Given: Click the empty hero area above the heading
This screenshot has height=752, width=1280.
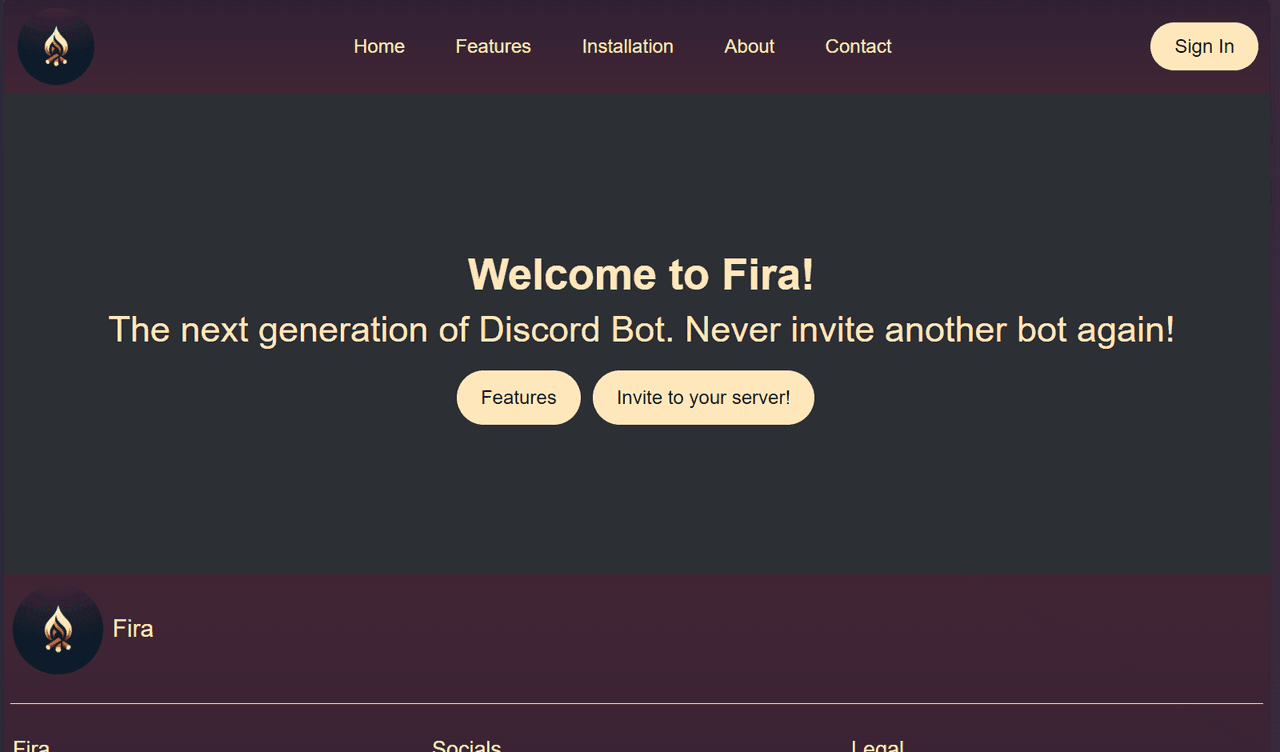Looking at the screenshot, I should (640, 170).
